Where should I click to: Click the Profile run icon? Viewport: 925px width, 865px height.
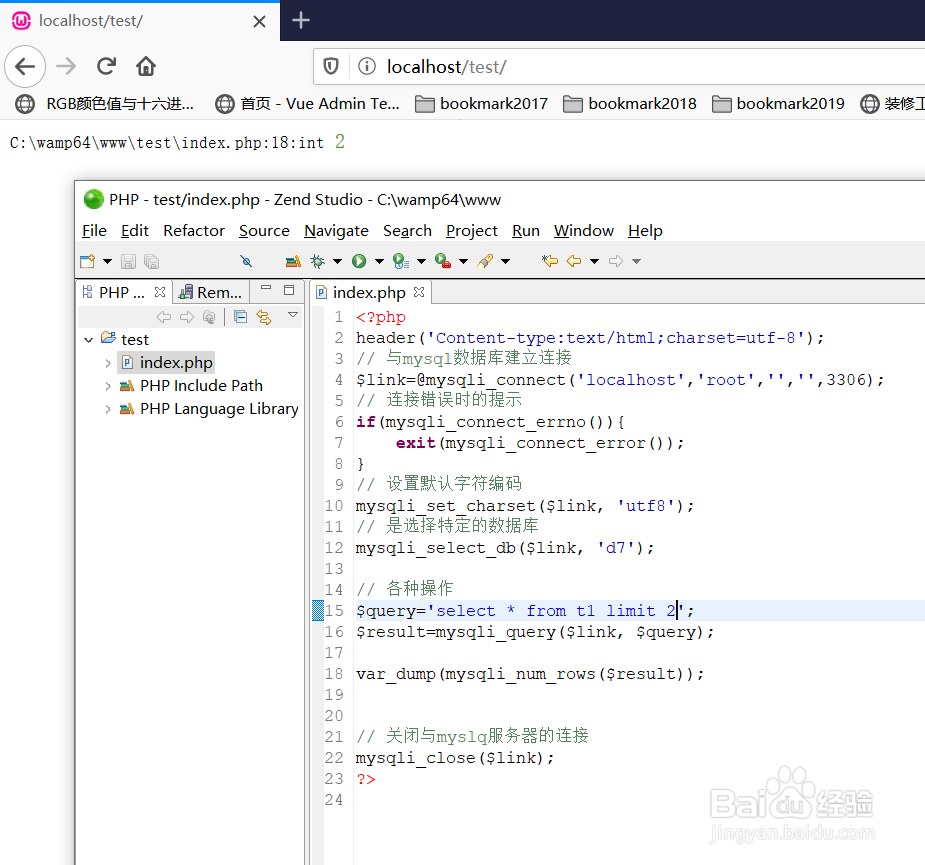[x=401, y=261]
